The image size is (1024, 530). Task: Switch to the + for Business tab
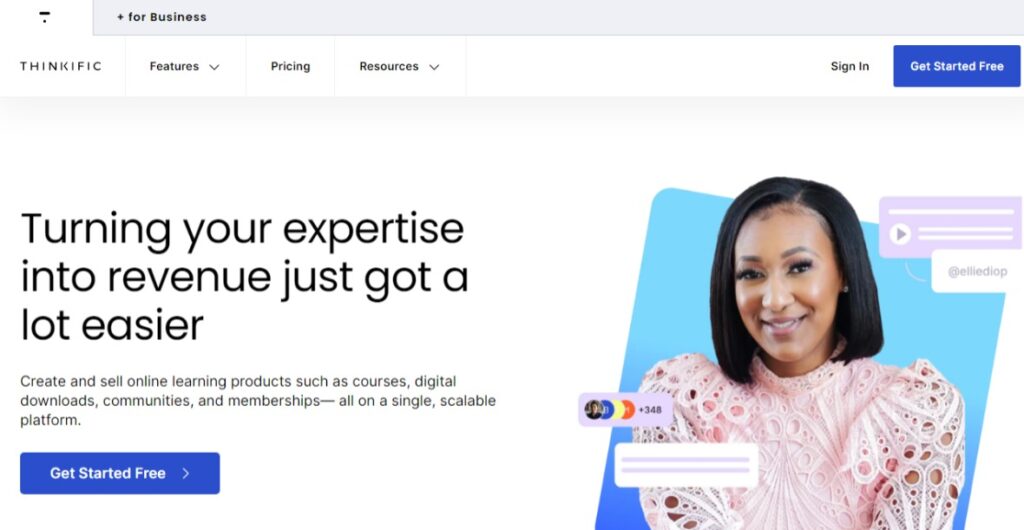pos(161,17)
